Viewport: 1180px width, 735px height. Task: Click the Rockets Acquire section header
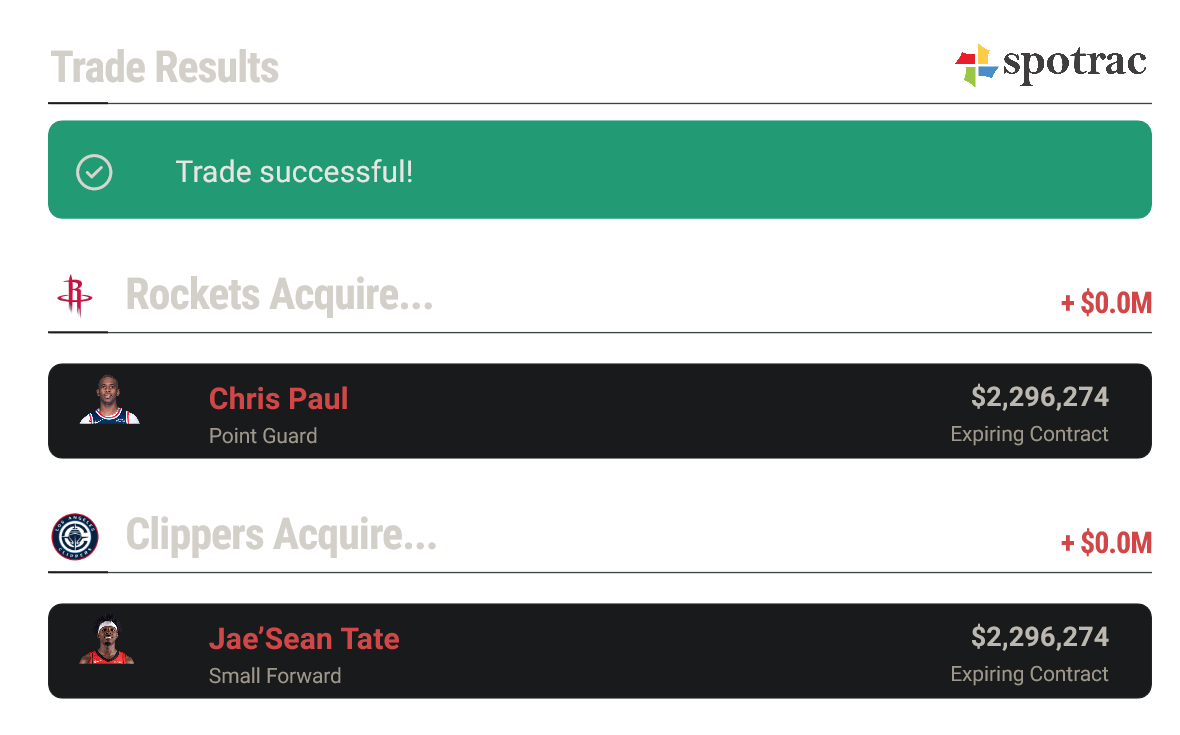(280, 295)
